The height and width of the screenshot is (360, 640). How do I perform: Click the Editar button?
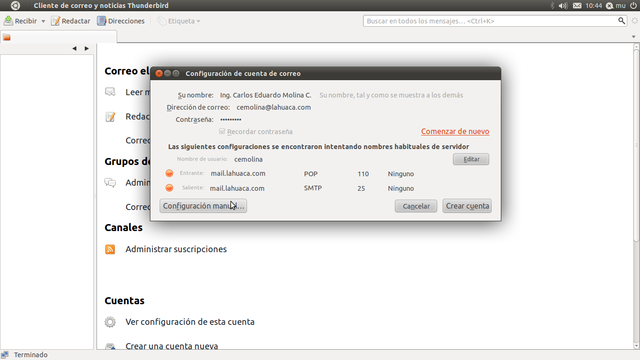tap(471, 159)
